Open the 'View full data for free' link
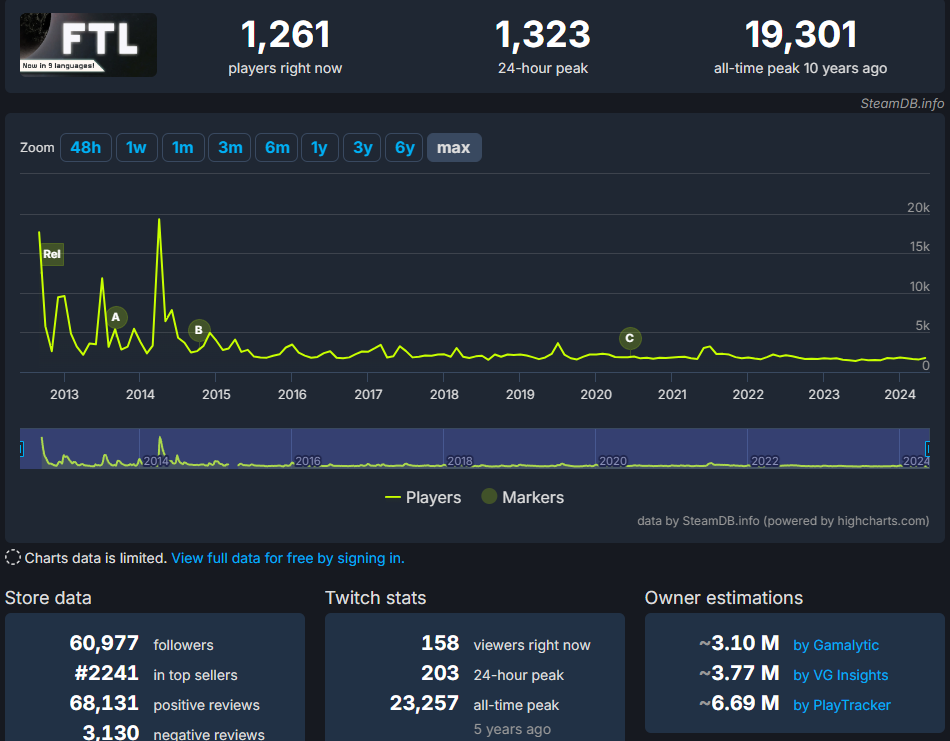This screenshot has width=950, height=741. [x=287, y=558]
